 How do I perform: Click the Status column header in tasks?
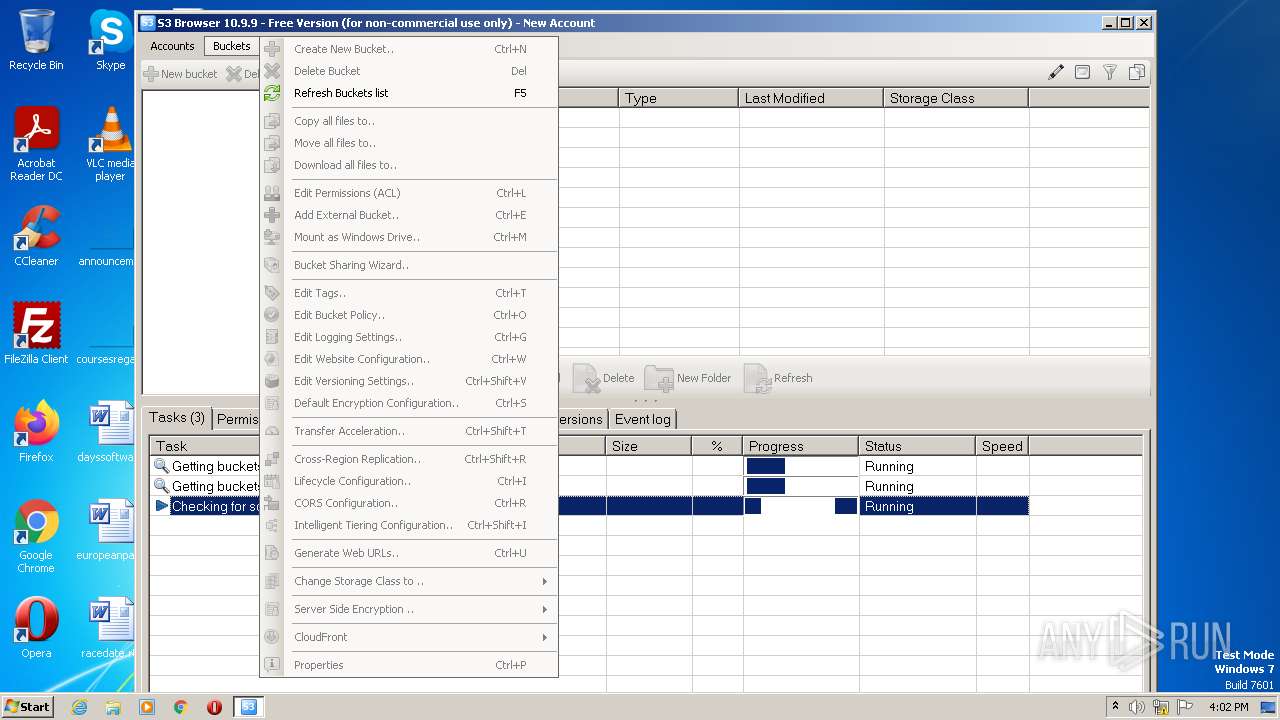917,446
